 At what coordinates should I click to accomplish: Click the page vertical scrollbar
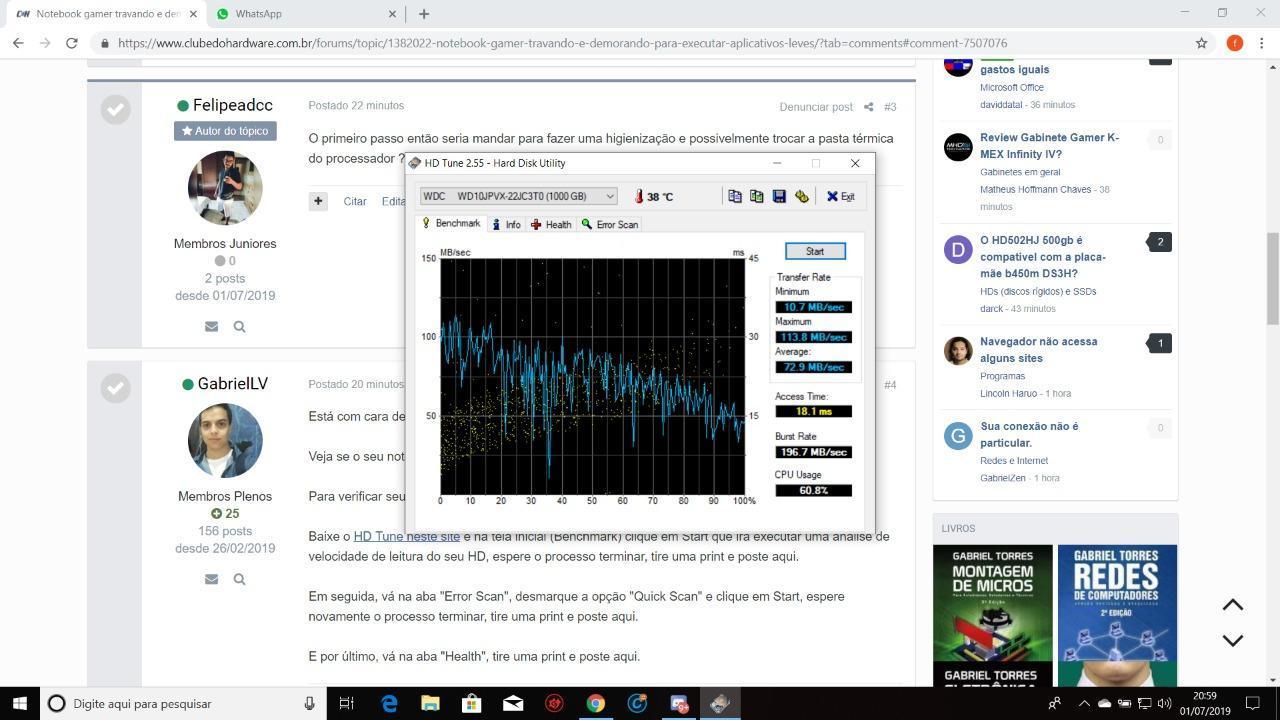click(1272, 278)
